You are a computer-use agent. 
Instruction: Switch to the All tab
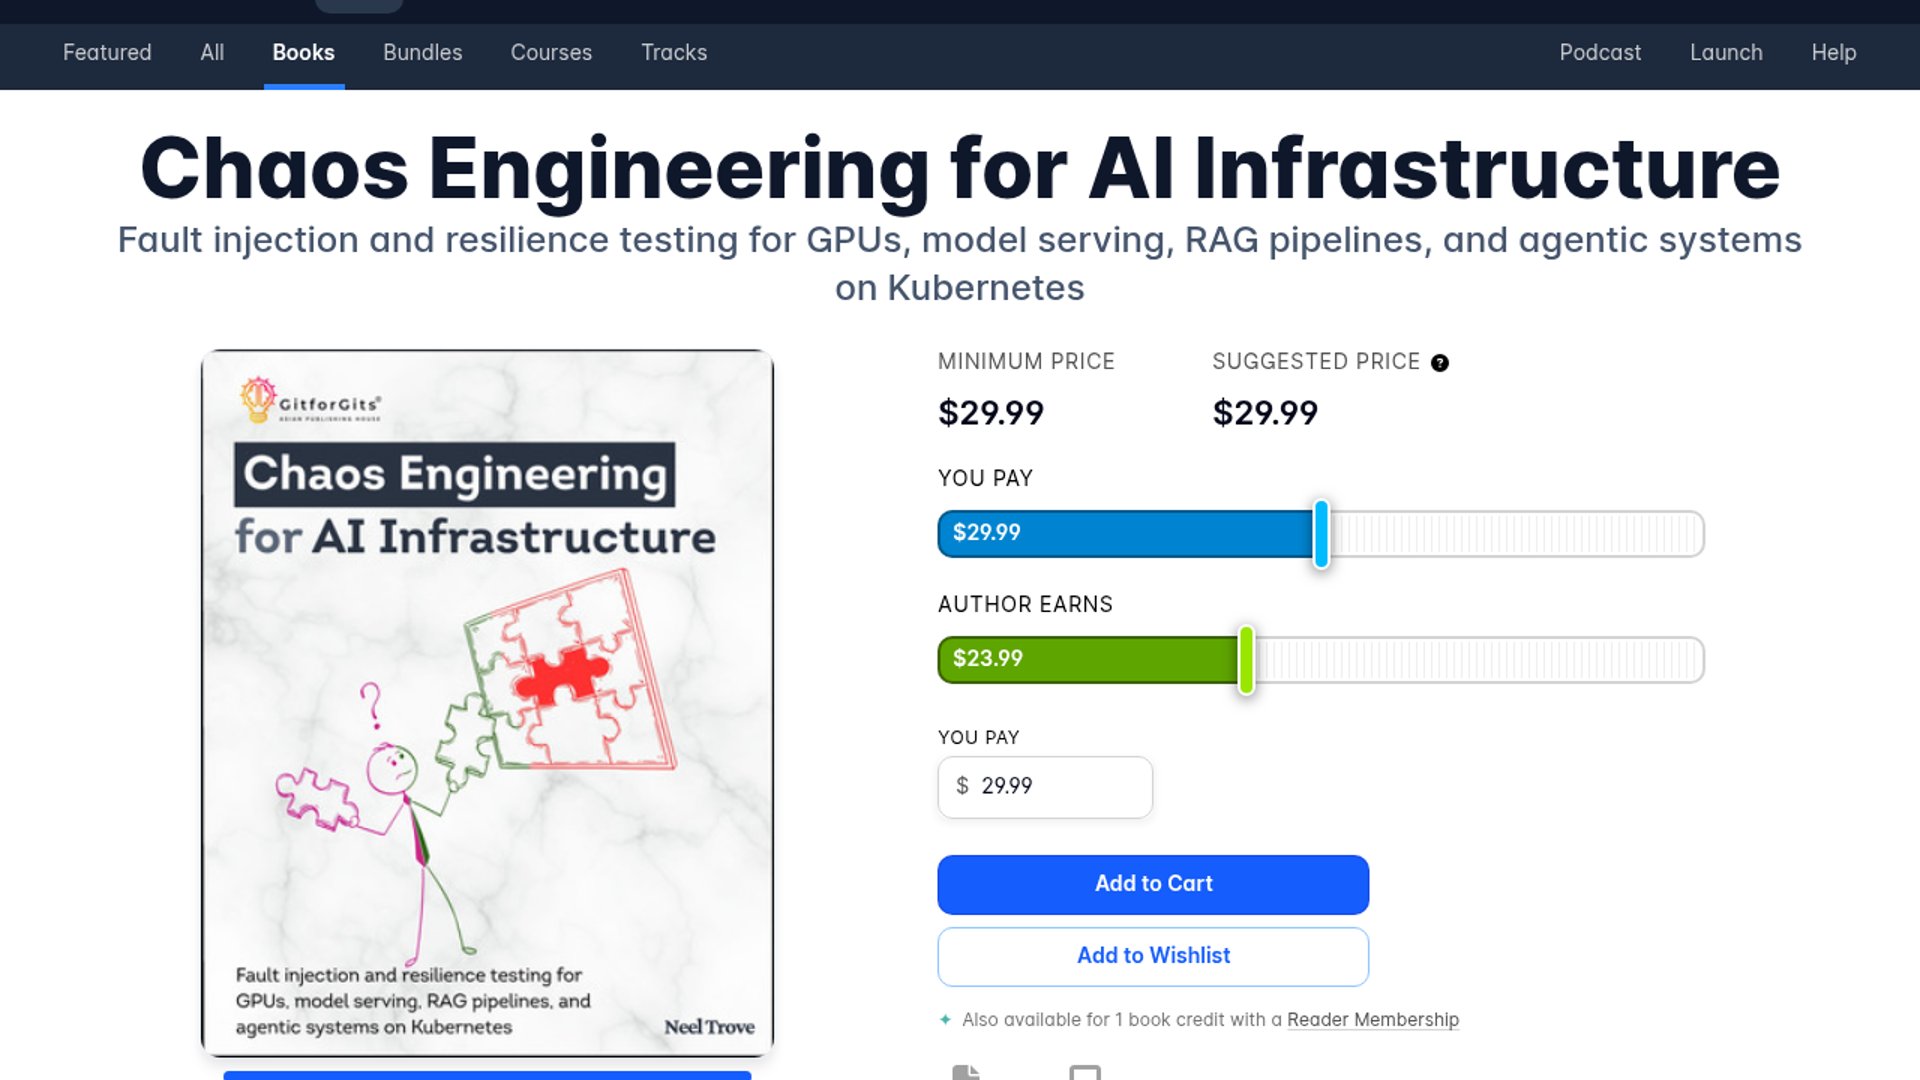212,52
